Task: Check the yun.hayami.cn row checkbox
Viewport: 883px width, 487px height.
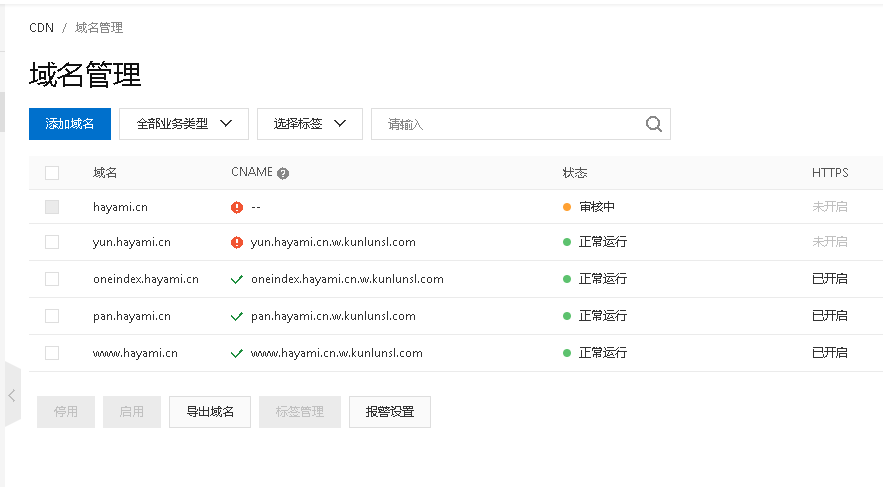Action: [52, 242]
